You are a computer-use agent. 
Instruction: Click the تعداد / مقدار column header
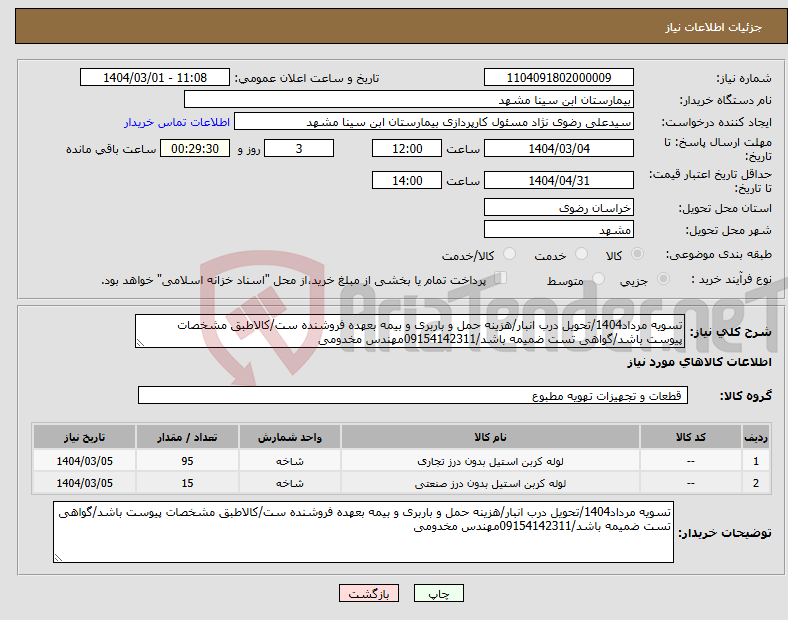point(187,437)
